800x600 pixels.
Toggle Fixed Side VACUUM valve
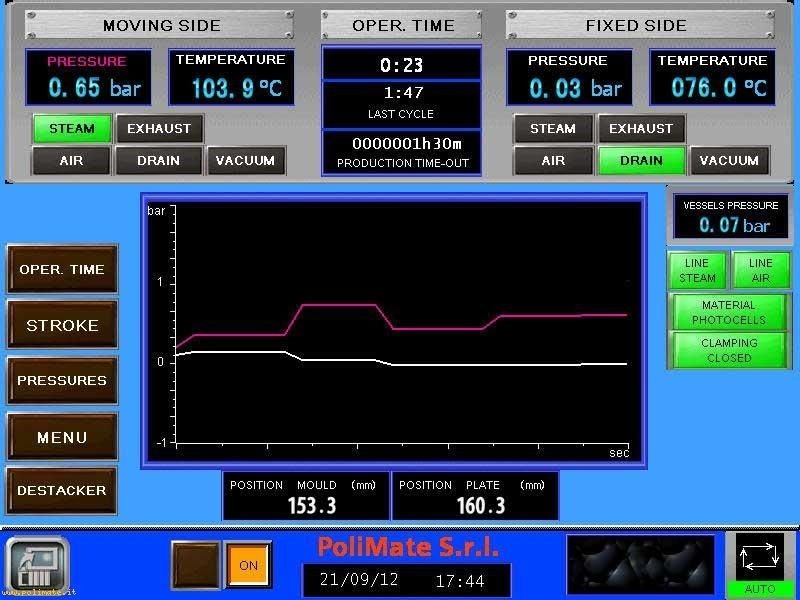(729, 161)
